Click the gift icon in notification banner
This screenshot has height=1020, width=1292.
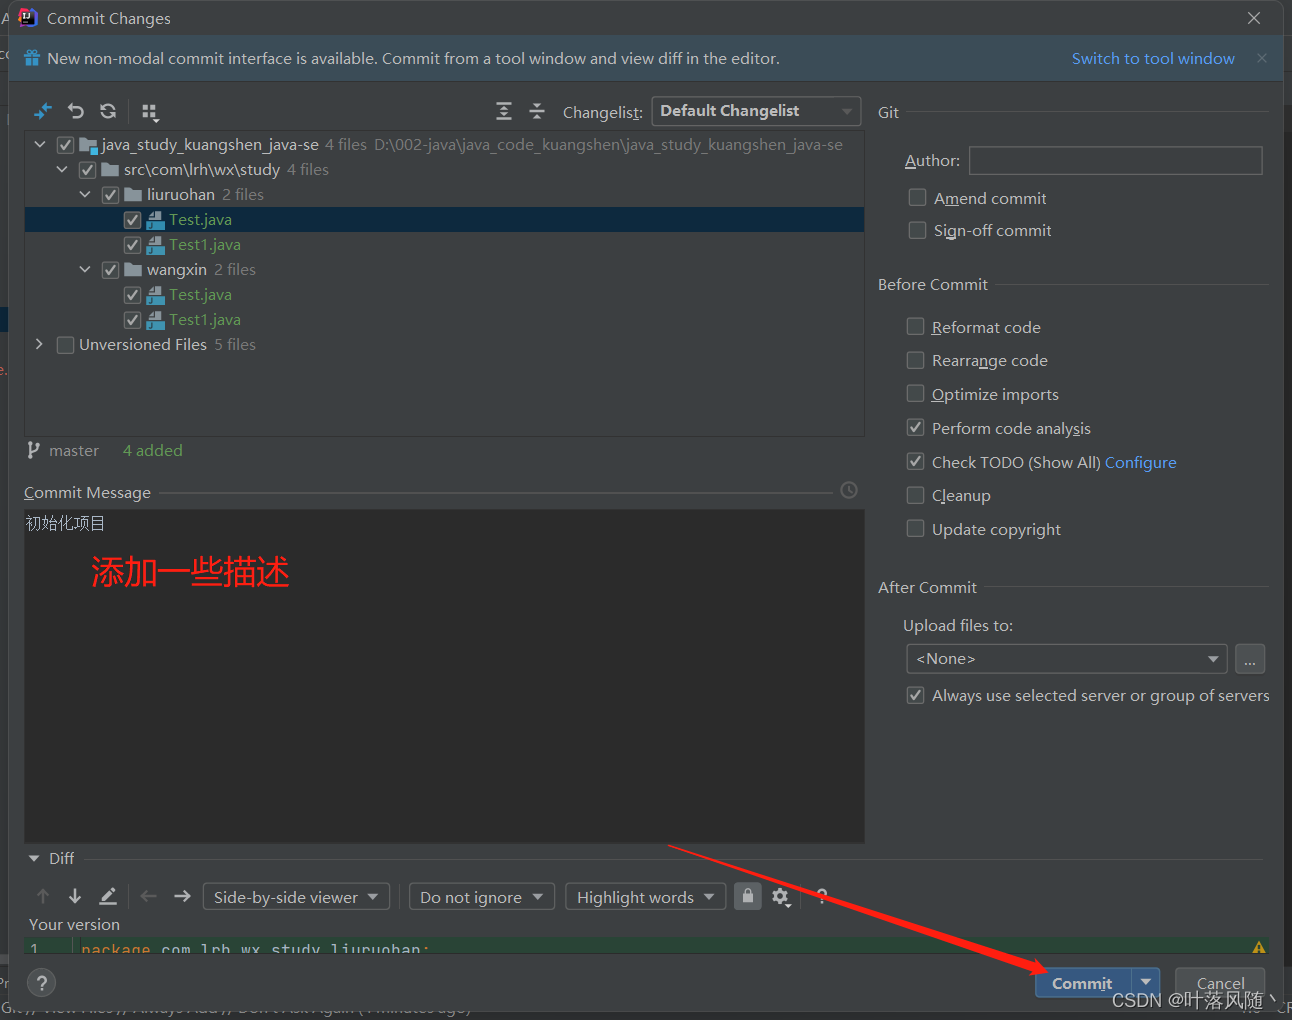pos(32,58)
